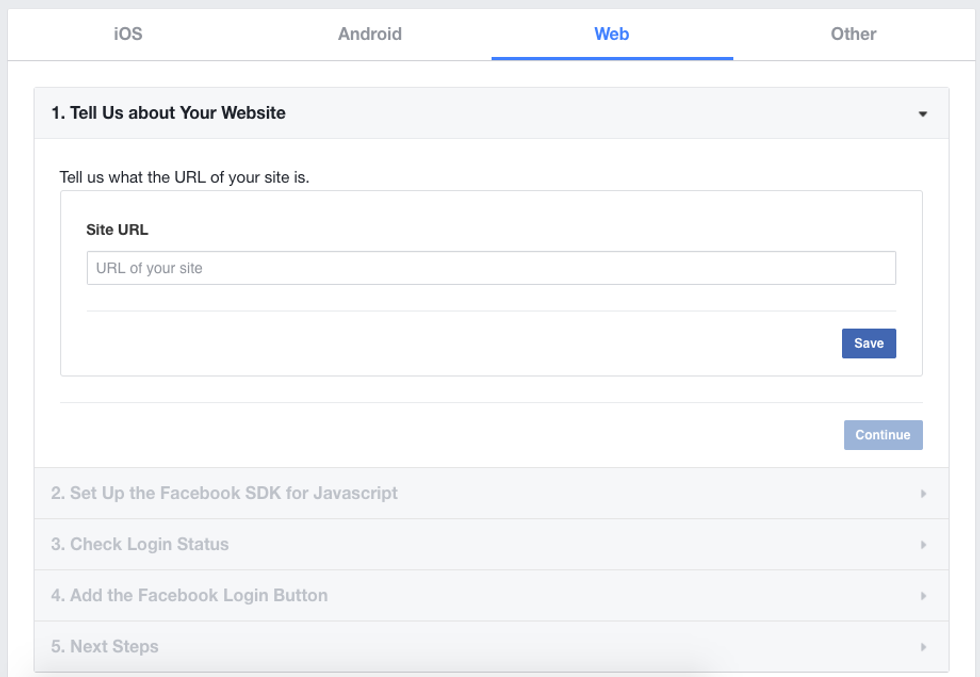
Task: View the Other platform tab
Action: tap(853, 33)
